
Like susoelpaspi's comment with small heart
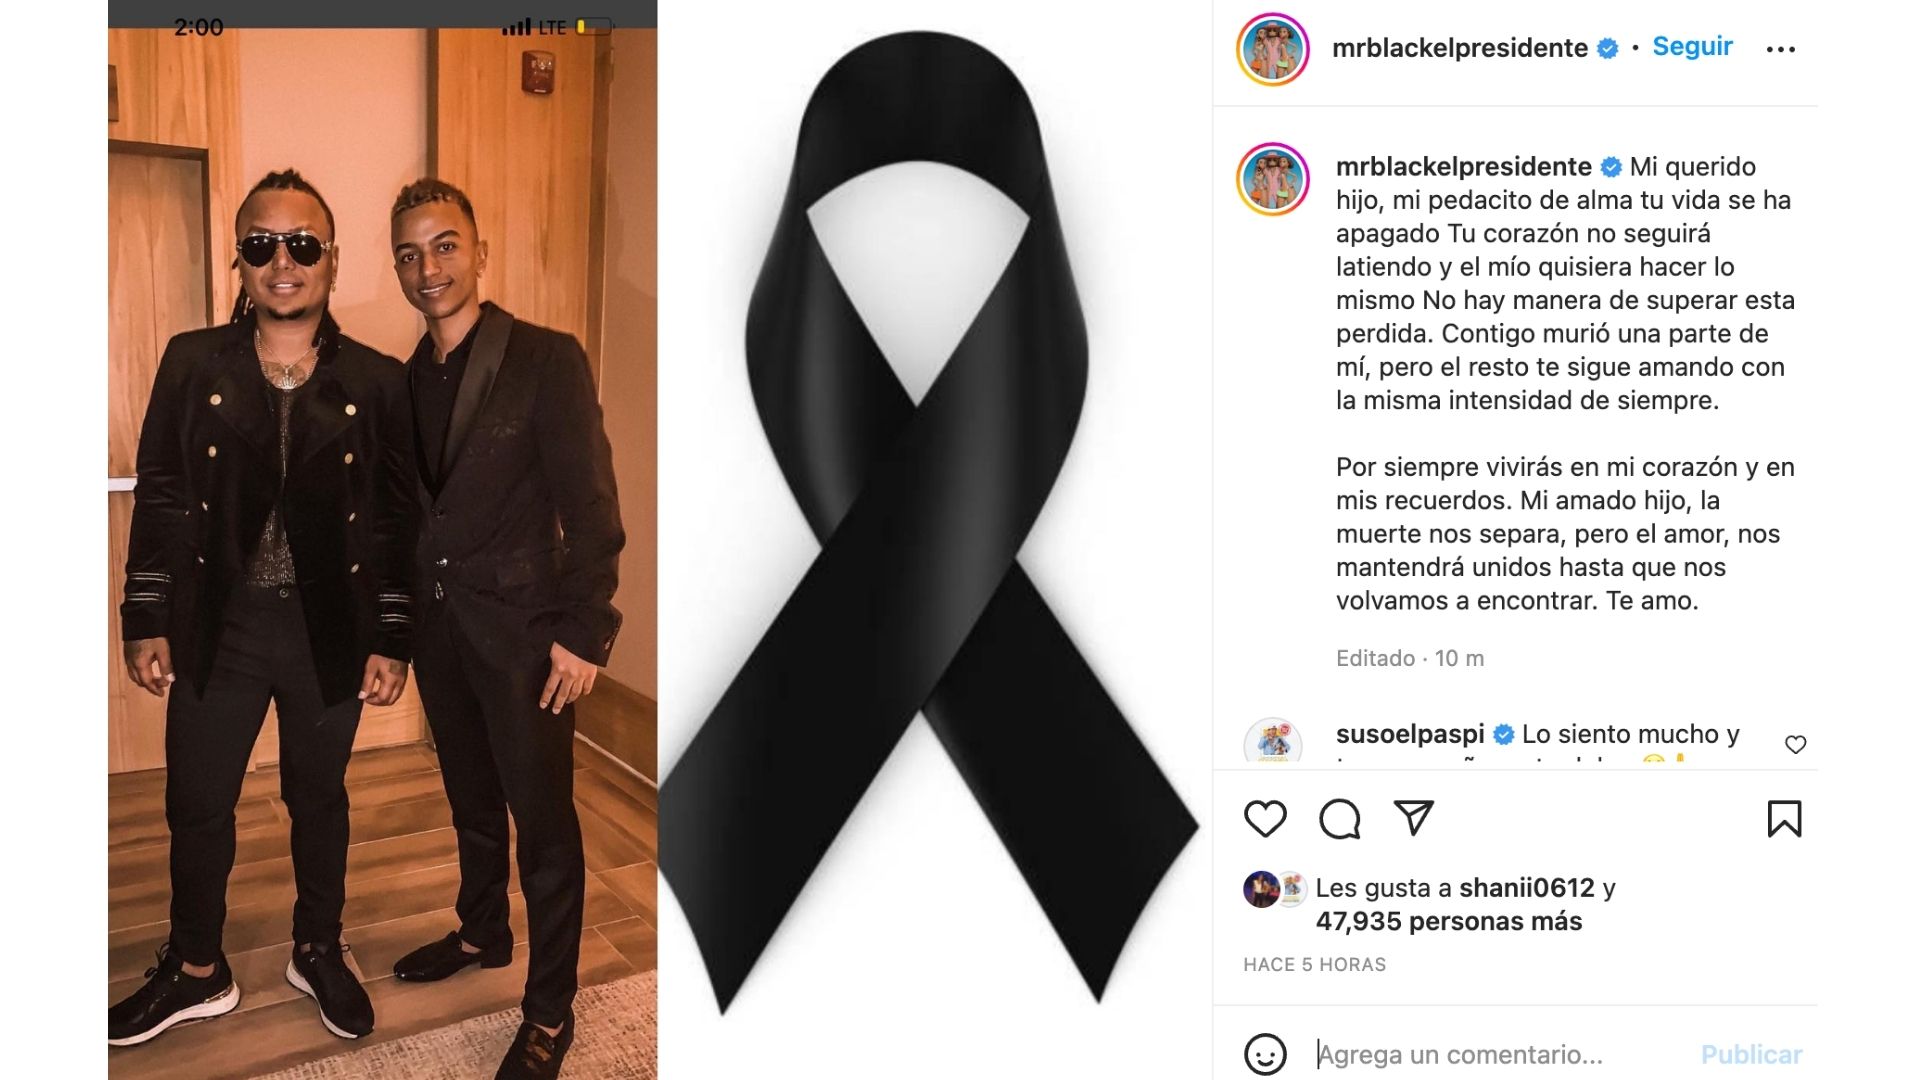[x=1796, y=745]
